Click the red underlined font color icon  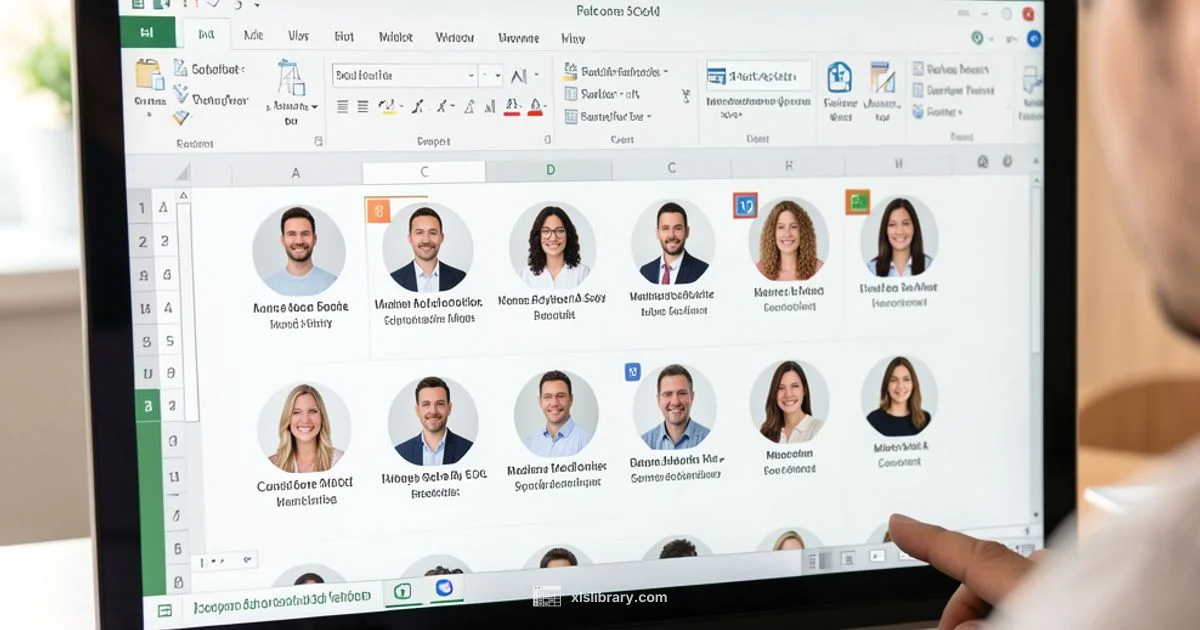[x=512, y=106]
